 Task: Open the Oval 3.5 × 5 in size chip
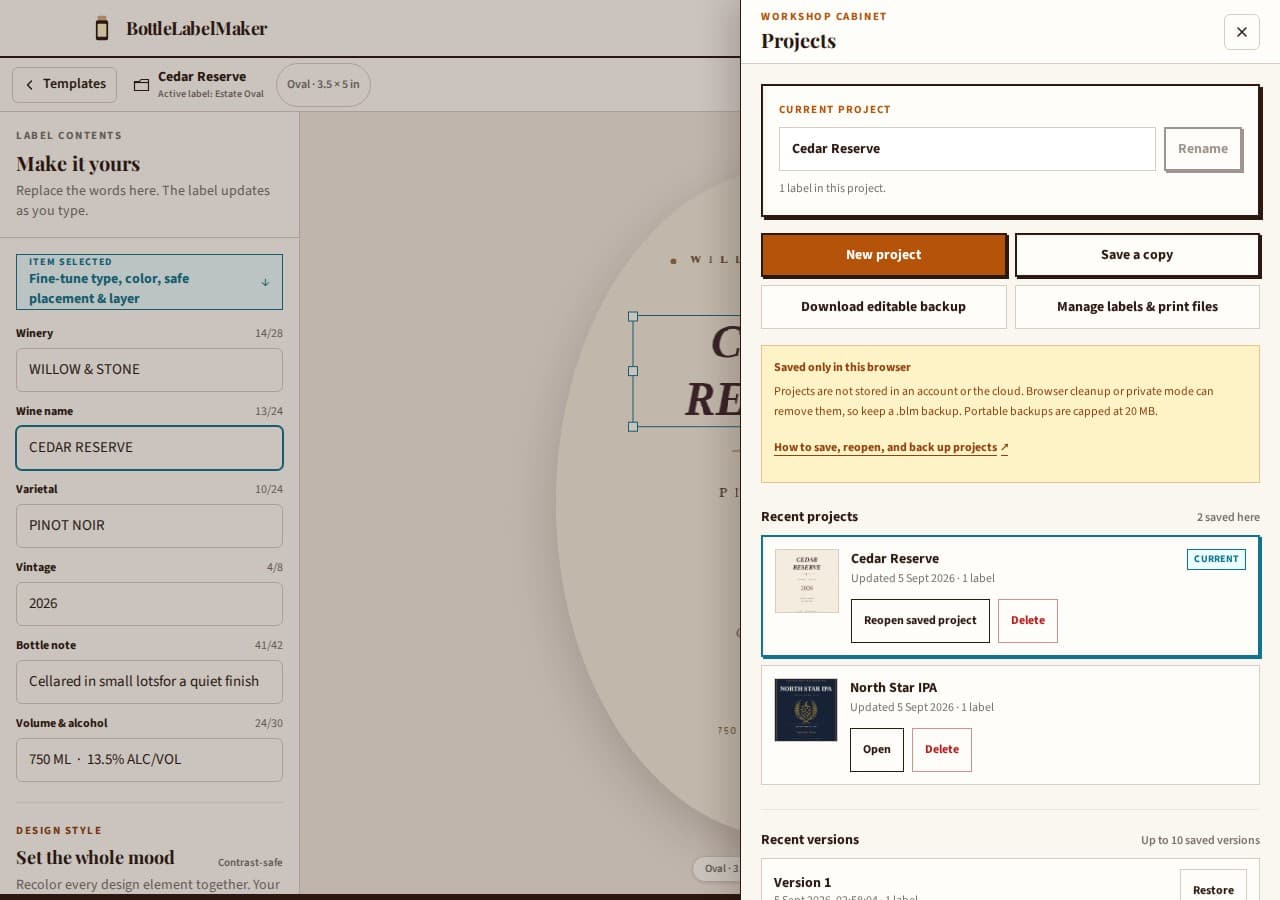tap(323, 85)
